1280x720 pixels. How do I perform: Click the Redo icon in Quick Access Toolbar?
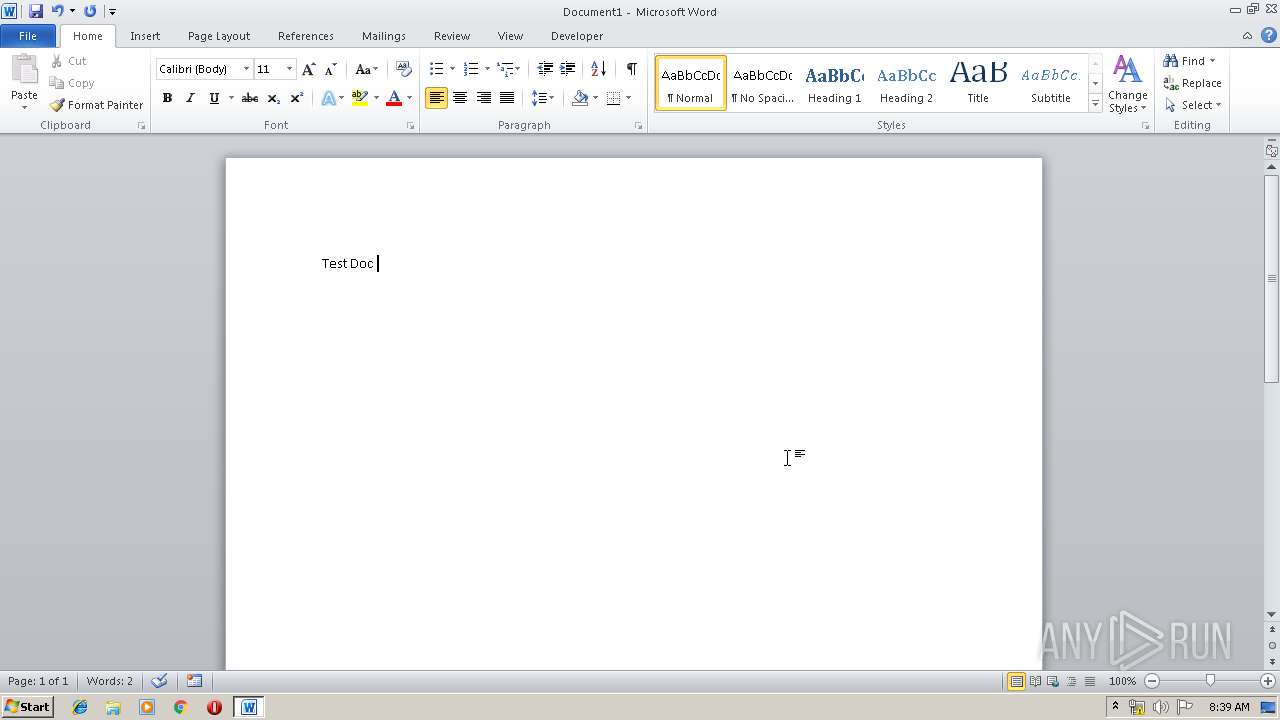pos(90,11)
